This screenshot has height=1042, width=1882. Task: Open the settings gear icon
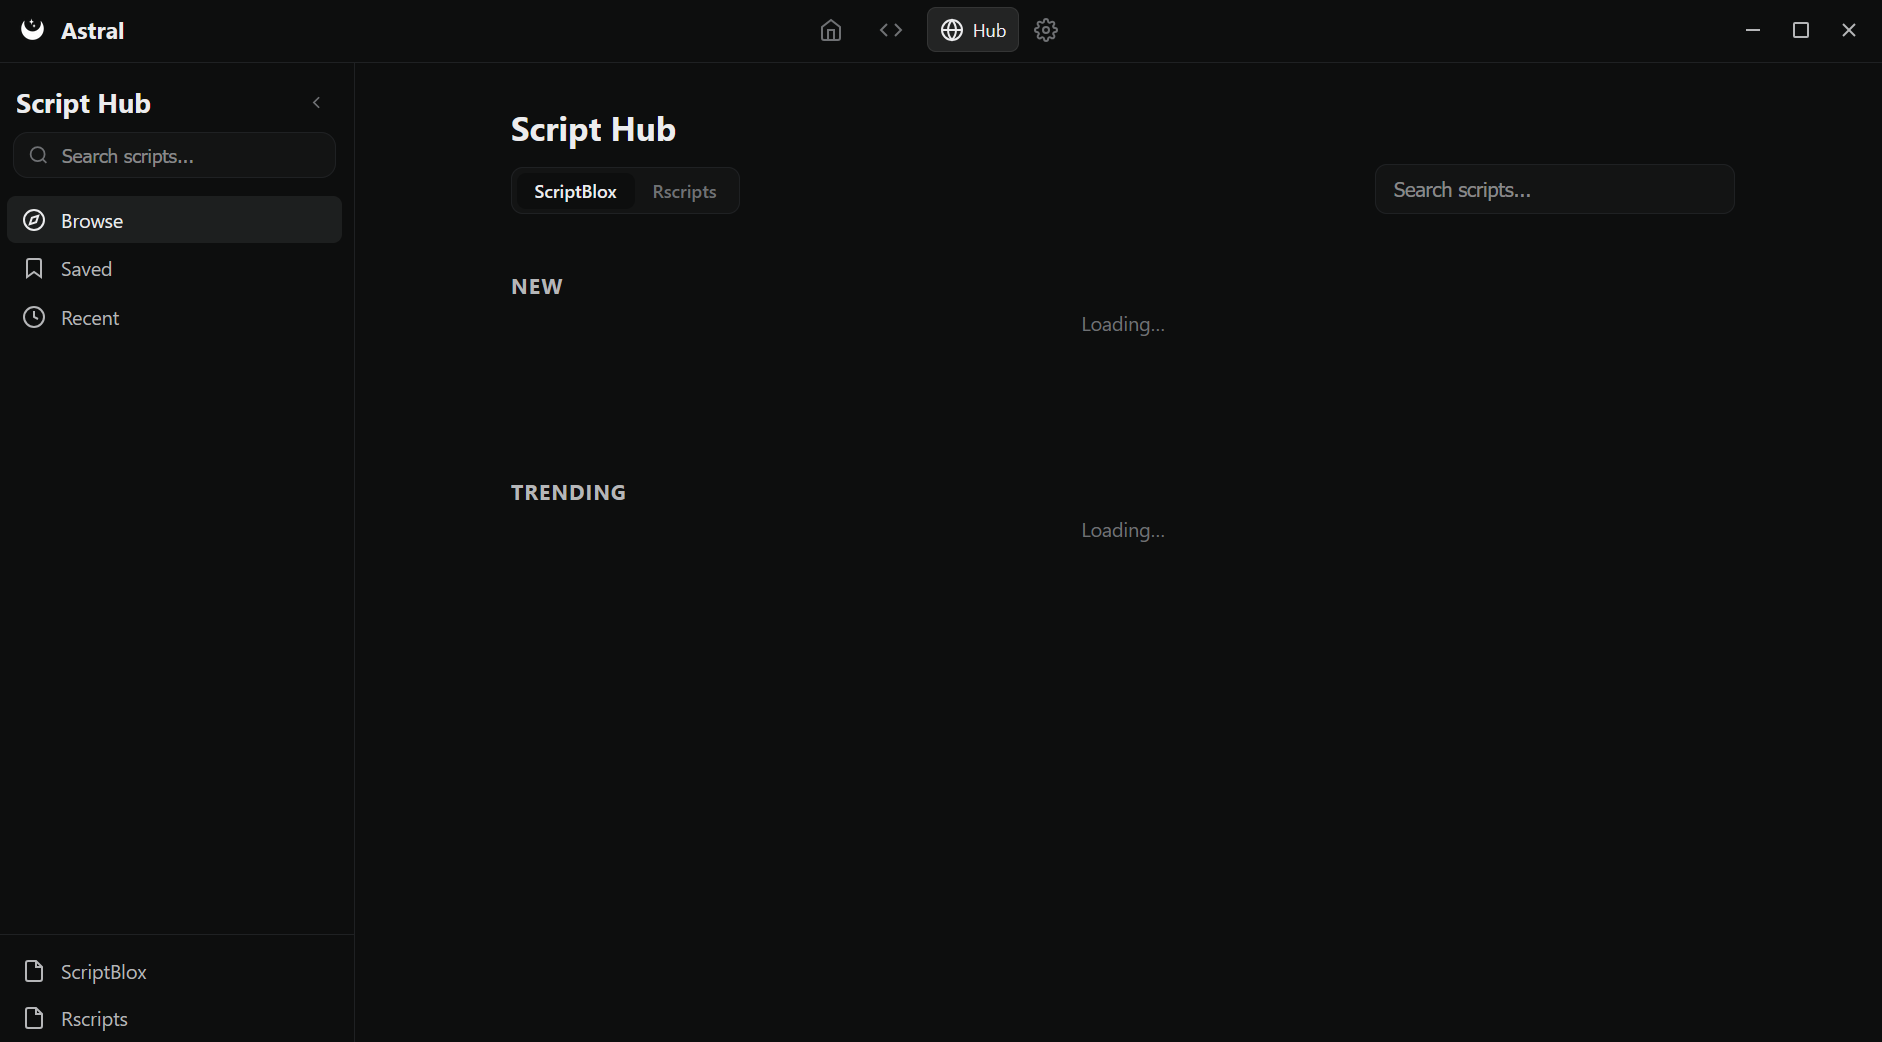[x=1046, y=30]
